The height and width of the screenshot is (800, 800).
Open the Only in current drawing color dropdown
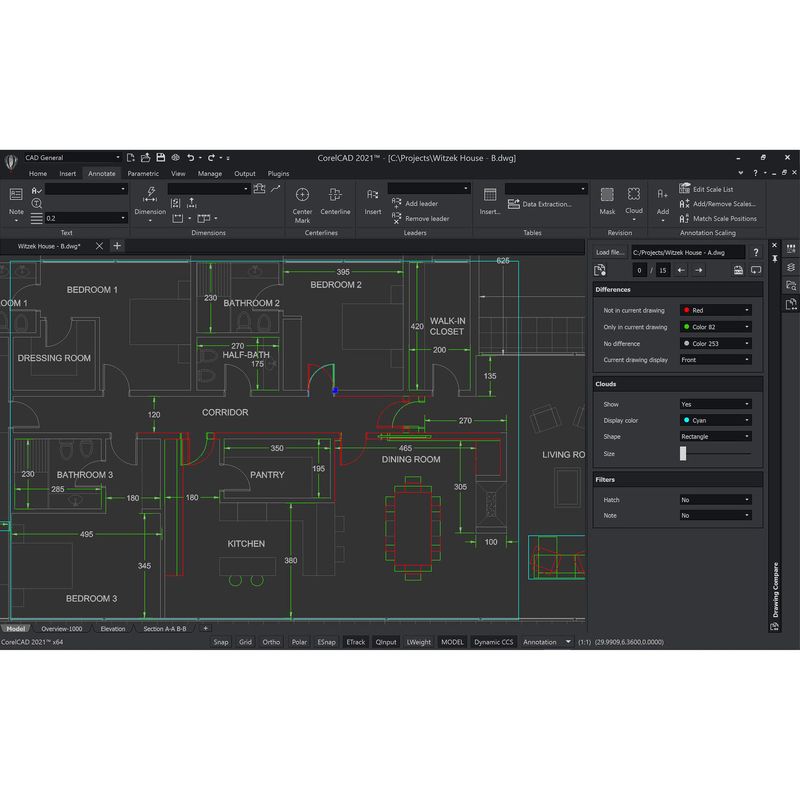coord(715,327)
